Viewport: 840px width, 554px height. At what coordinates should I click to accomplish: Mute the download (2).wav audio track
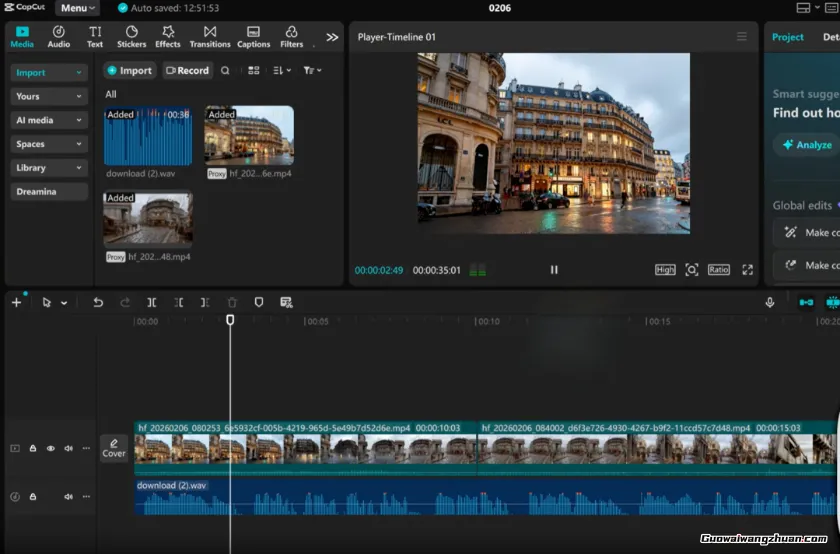pos(69,497)
